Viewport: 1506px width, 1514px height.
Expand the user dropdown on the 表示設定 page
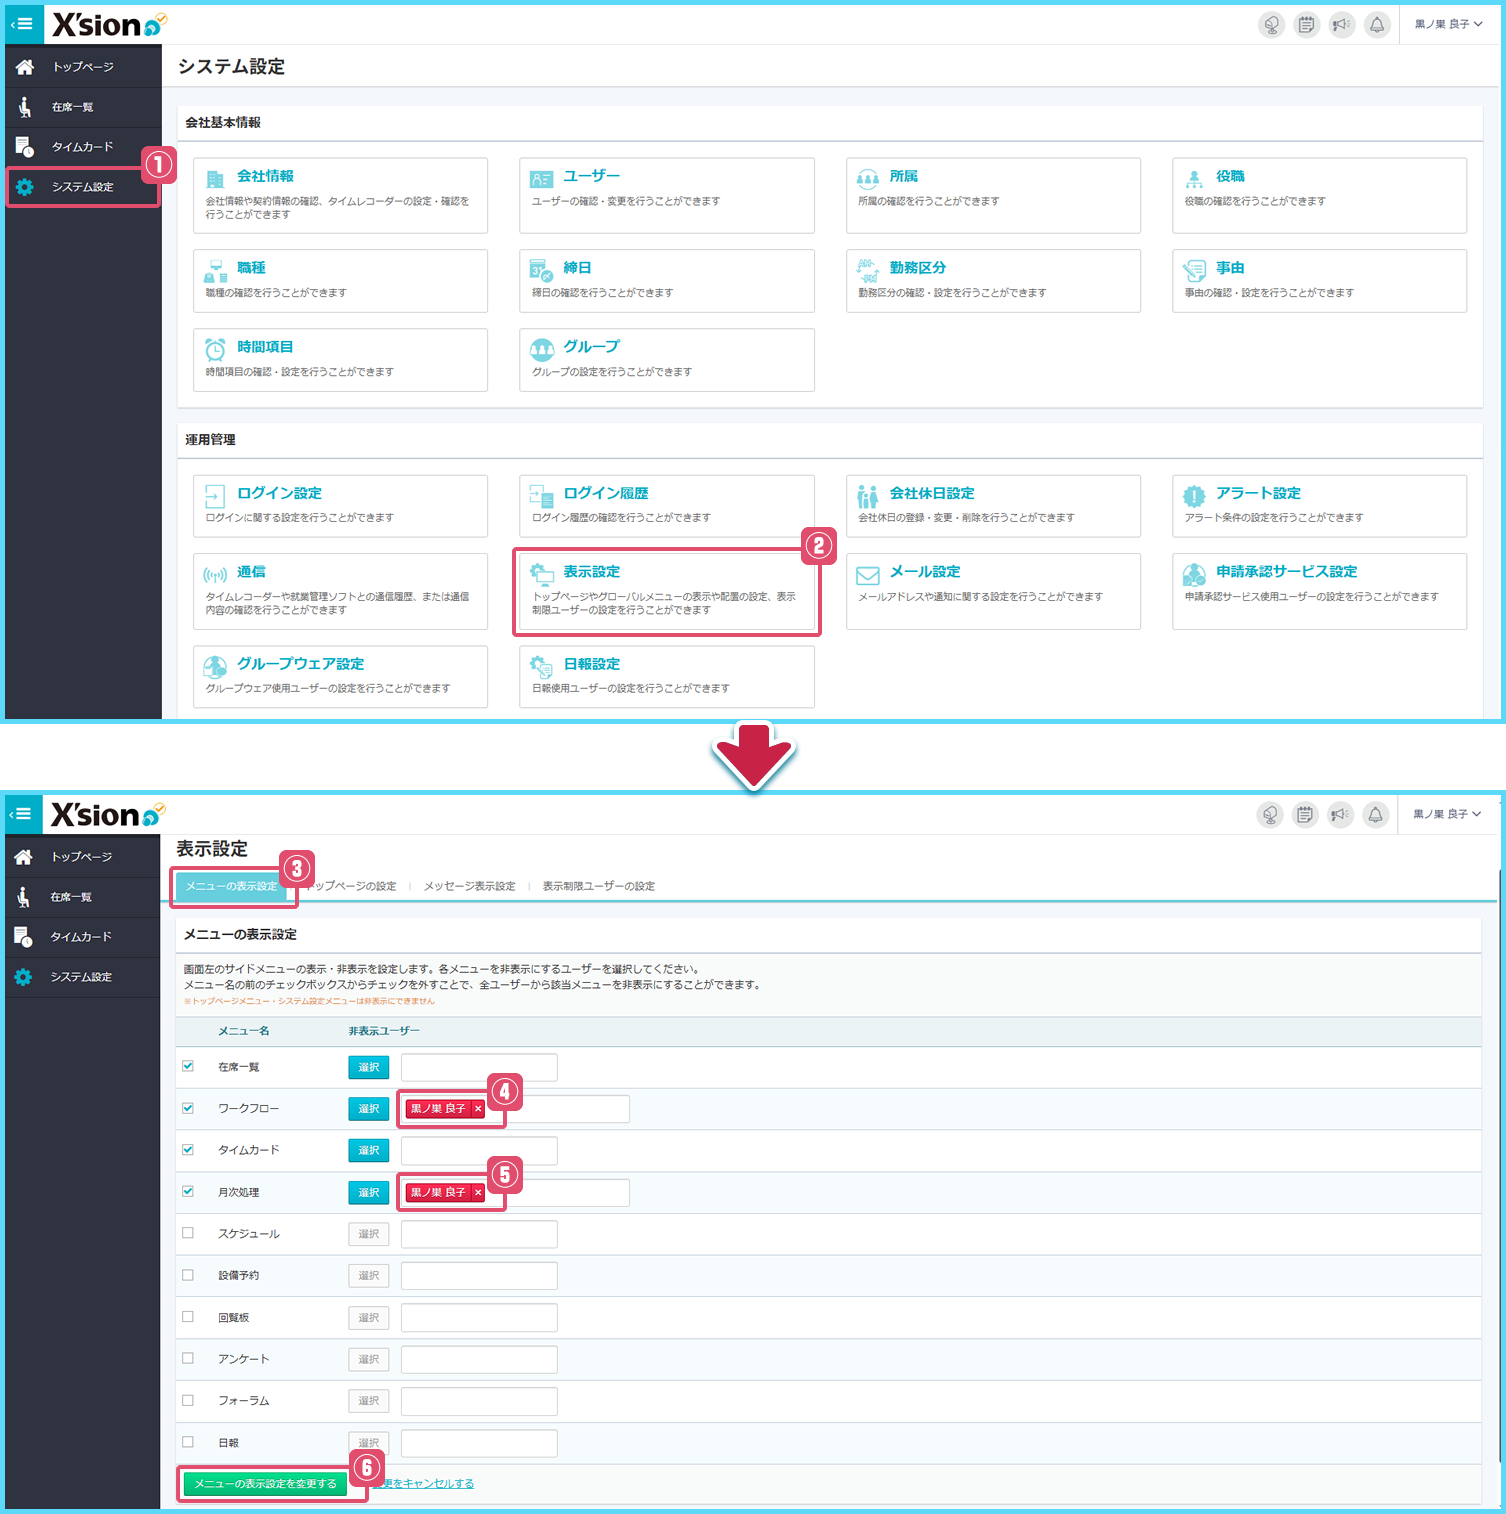click(1447, 815)
